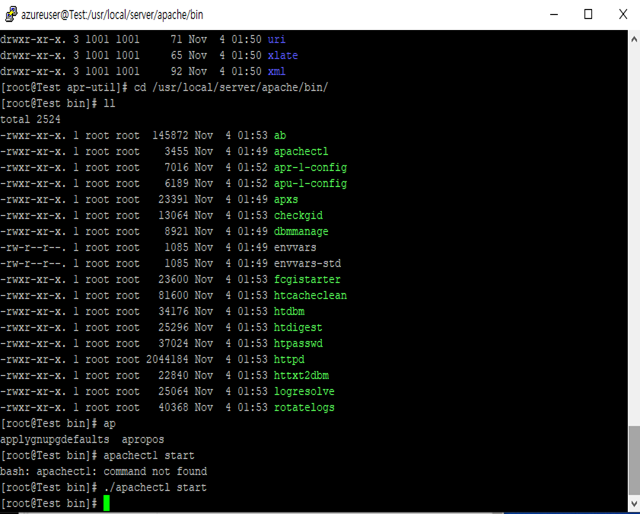
Task: Click the blue 'uri' directory name
Action: point(276,40)
